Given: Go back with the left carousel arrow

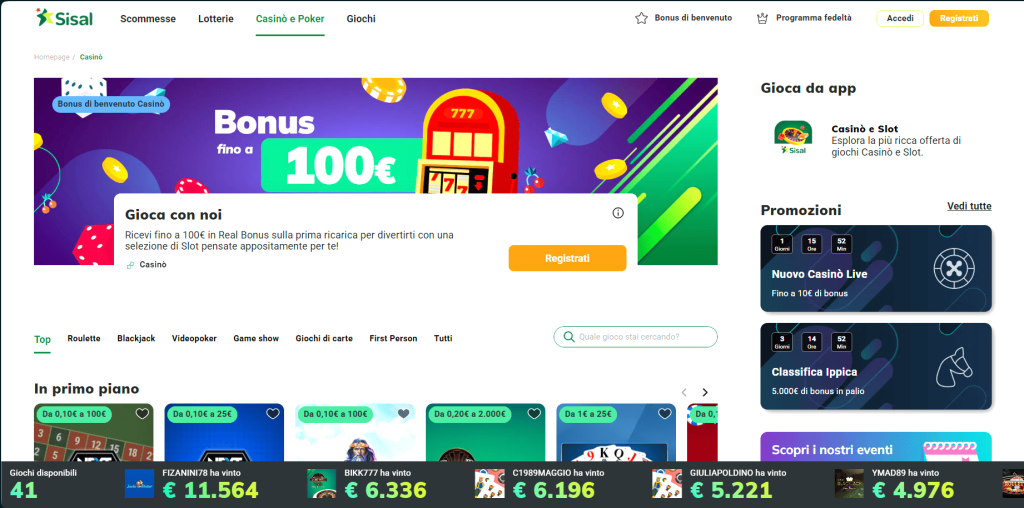Looking at the screenshot, I should pos(684,392).
